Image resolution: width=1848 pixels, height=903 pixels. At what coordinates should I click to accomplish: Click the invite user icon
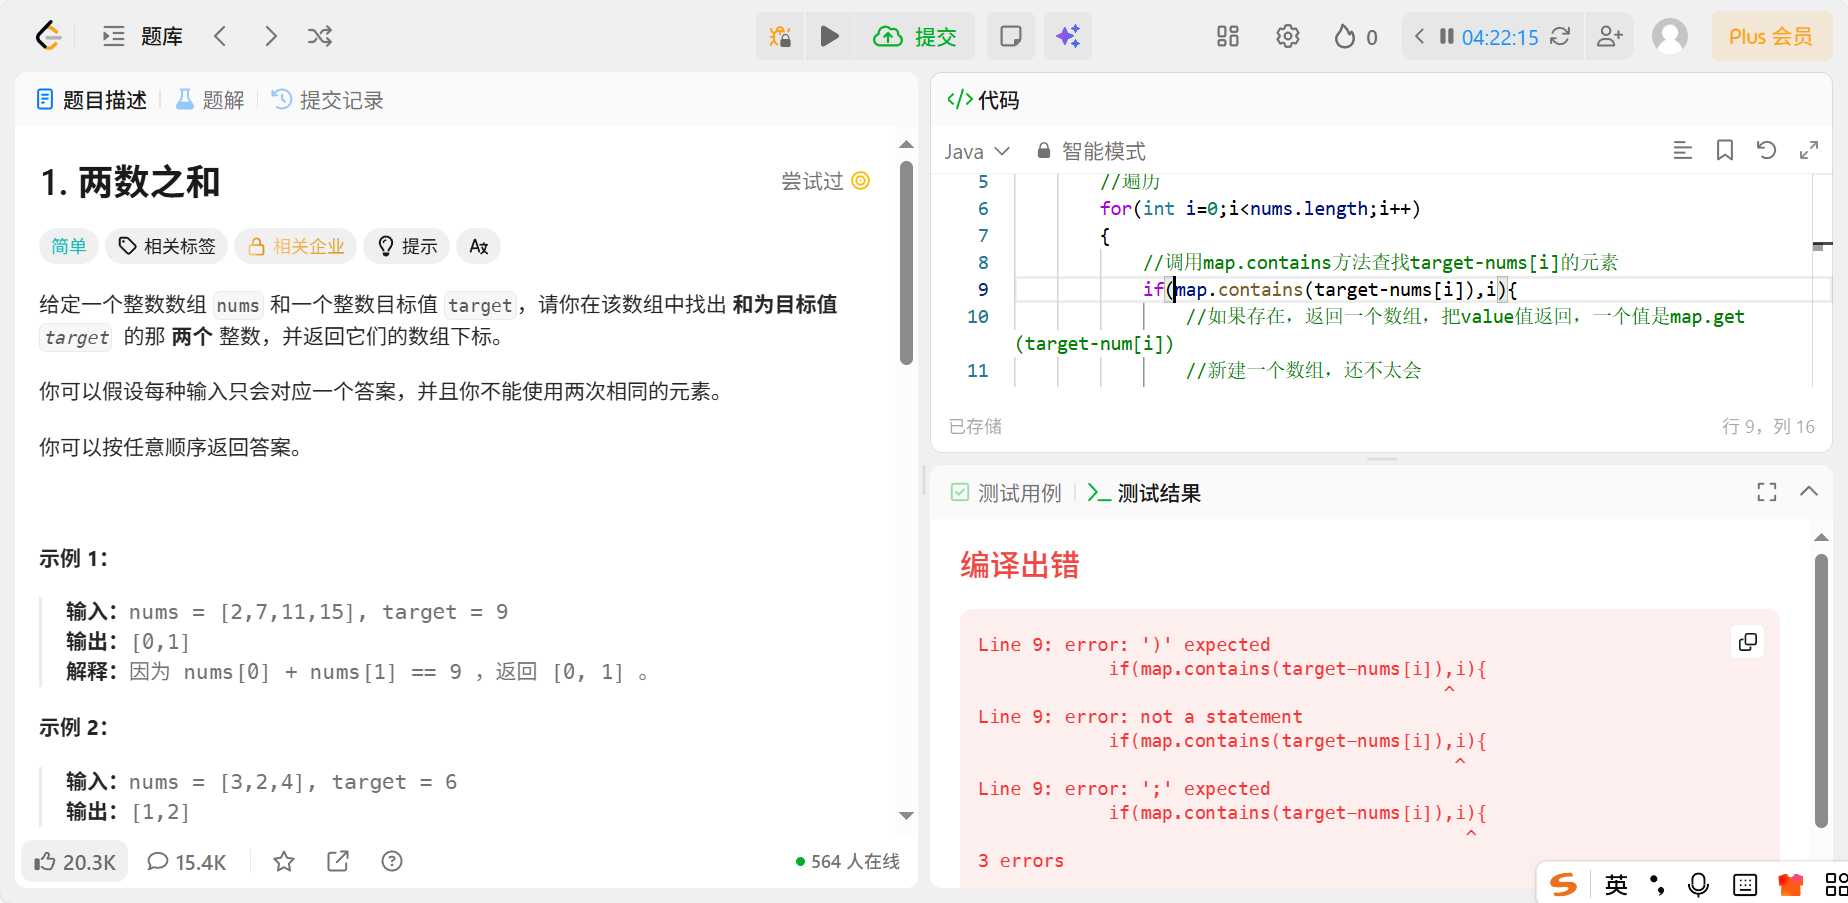pyautogui.click(x=1610, y=37)
